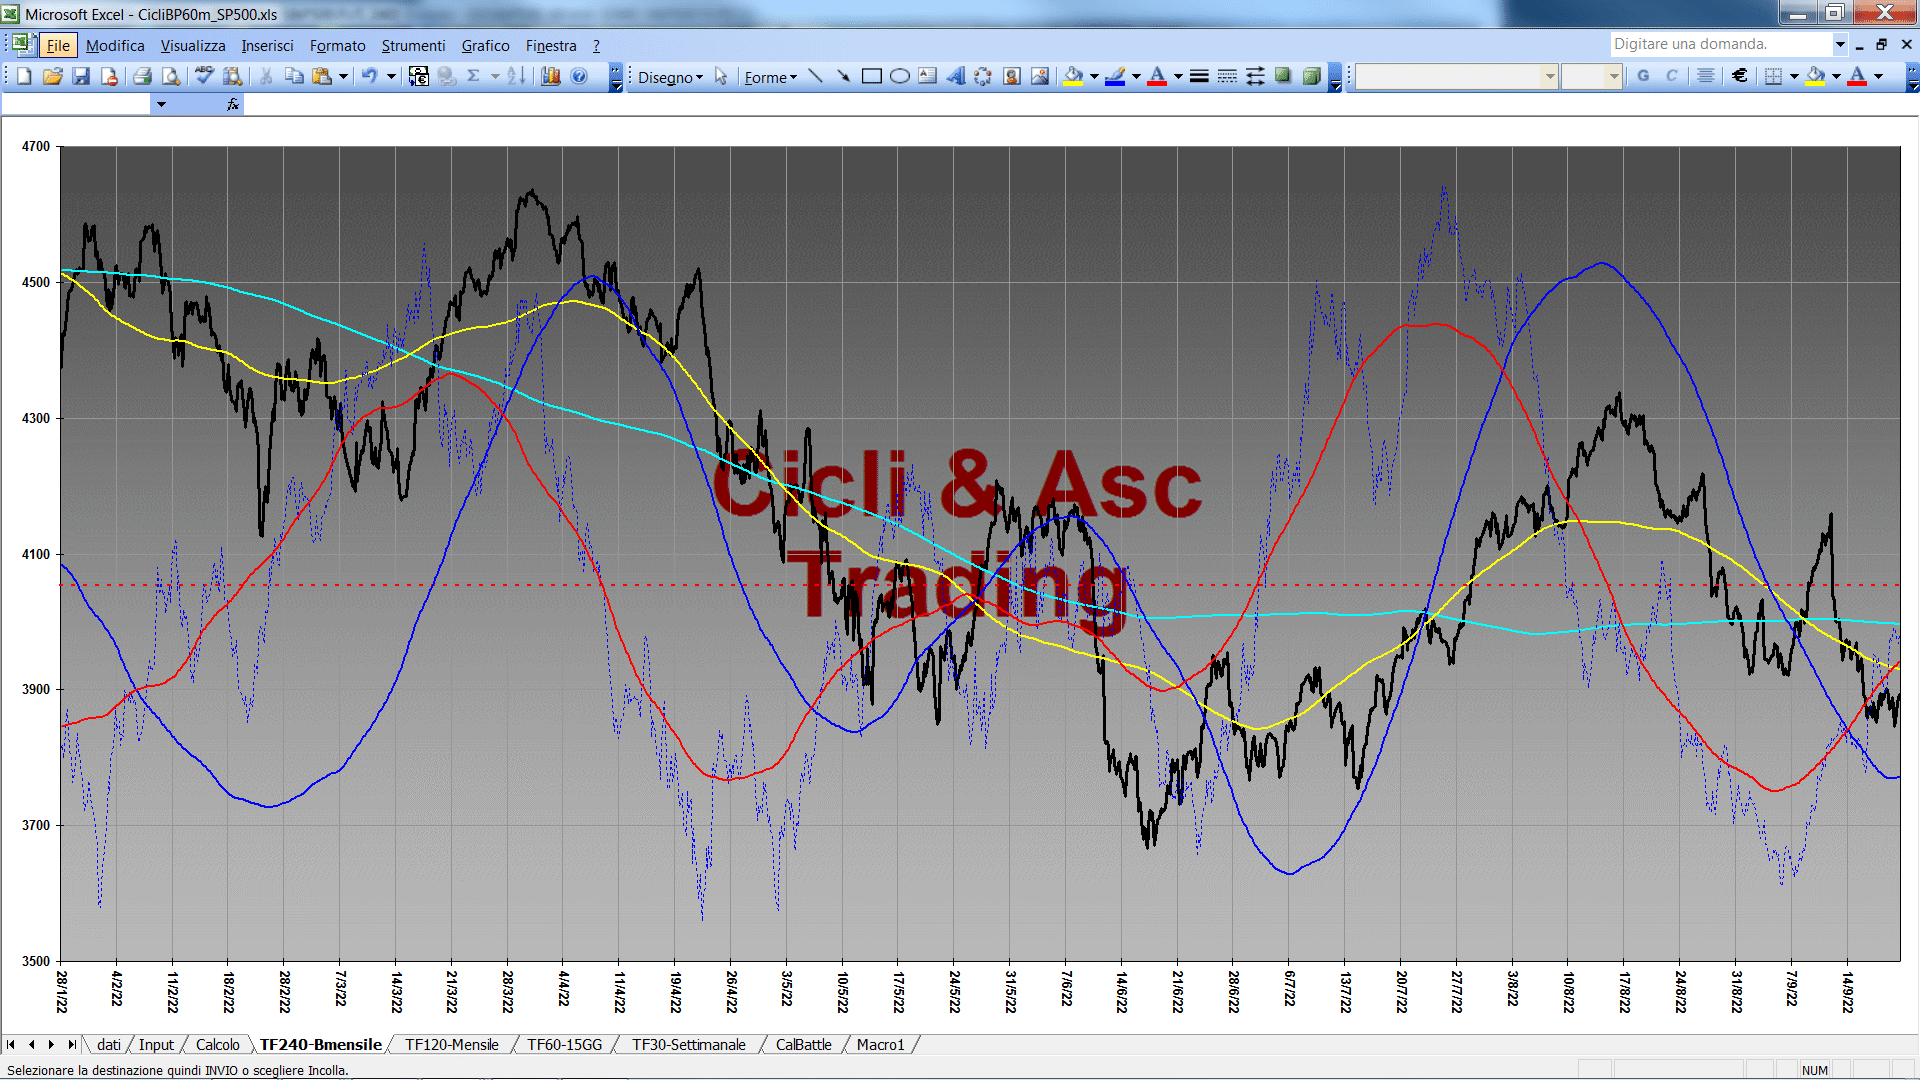The image size is (1920, 1080).
Task: Click the Euro conversion toolbar icon
Action: 419,76
